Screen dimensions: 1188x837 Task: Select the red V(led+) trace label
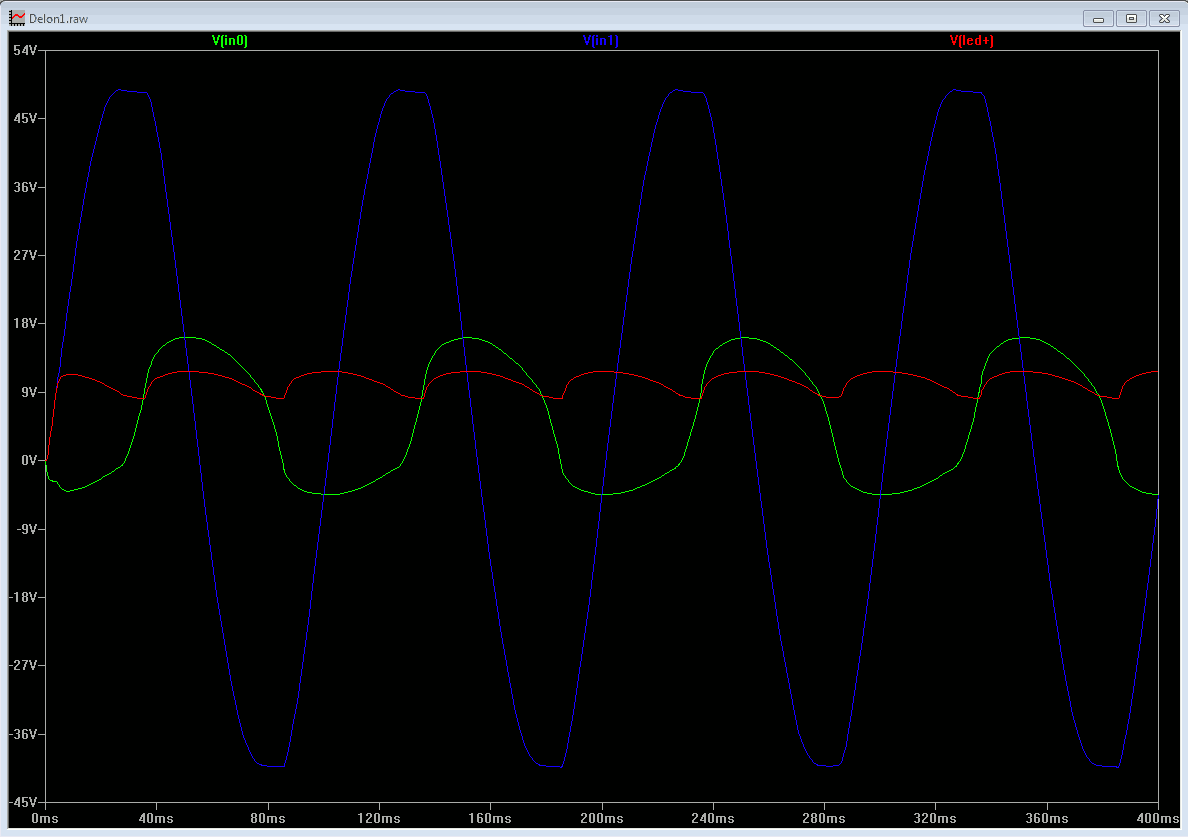pyautogui.click(x=971, y=41)
